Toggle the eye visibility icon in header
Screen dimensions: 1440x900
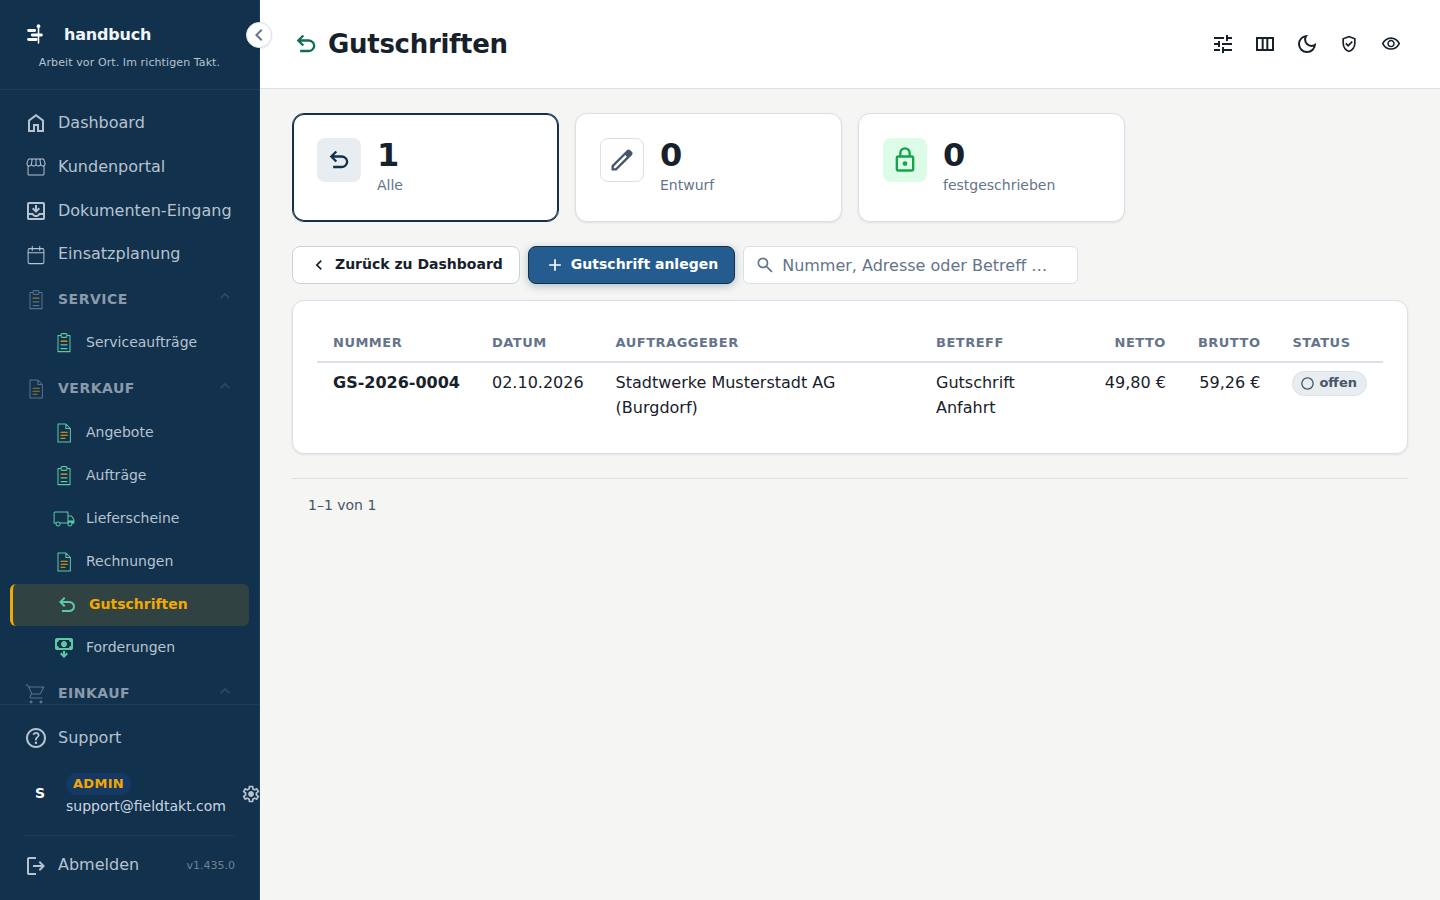[1391, 44]
